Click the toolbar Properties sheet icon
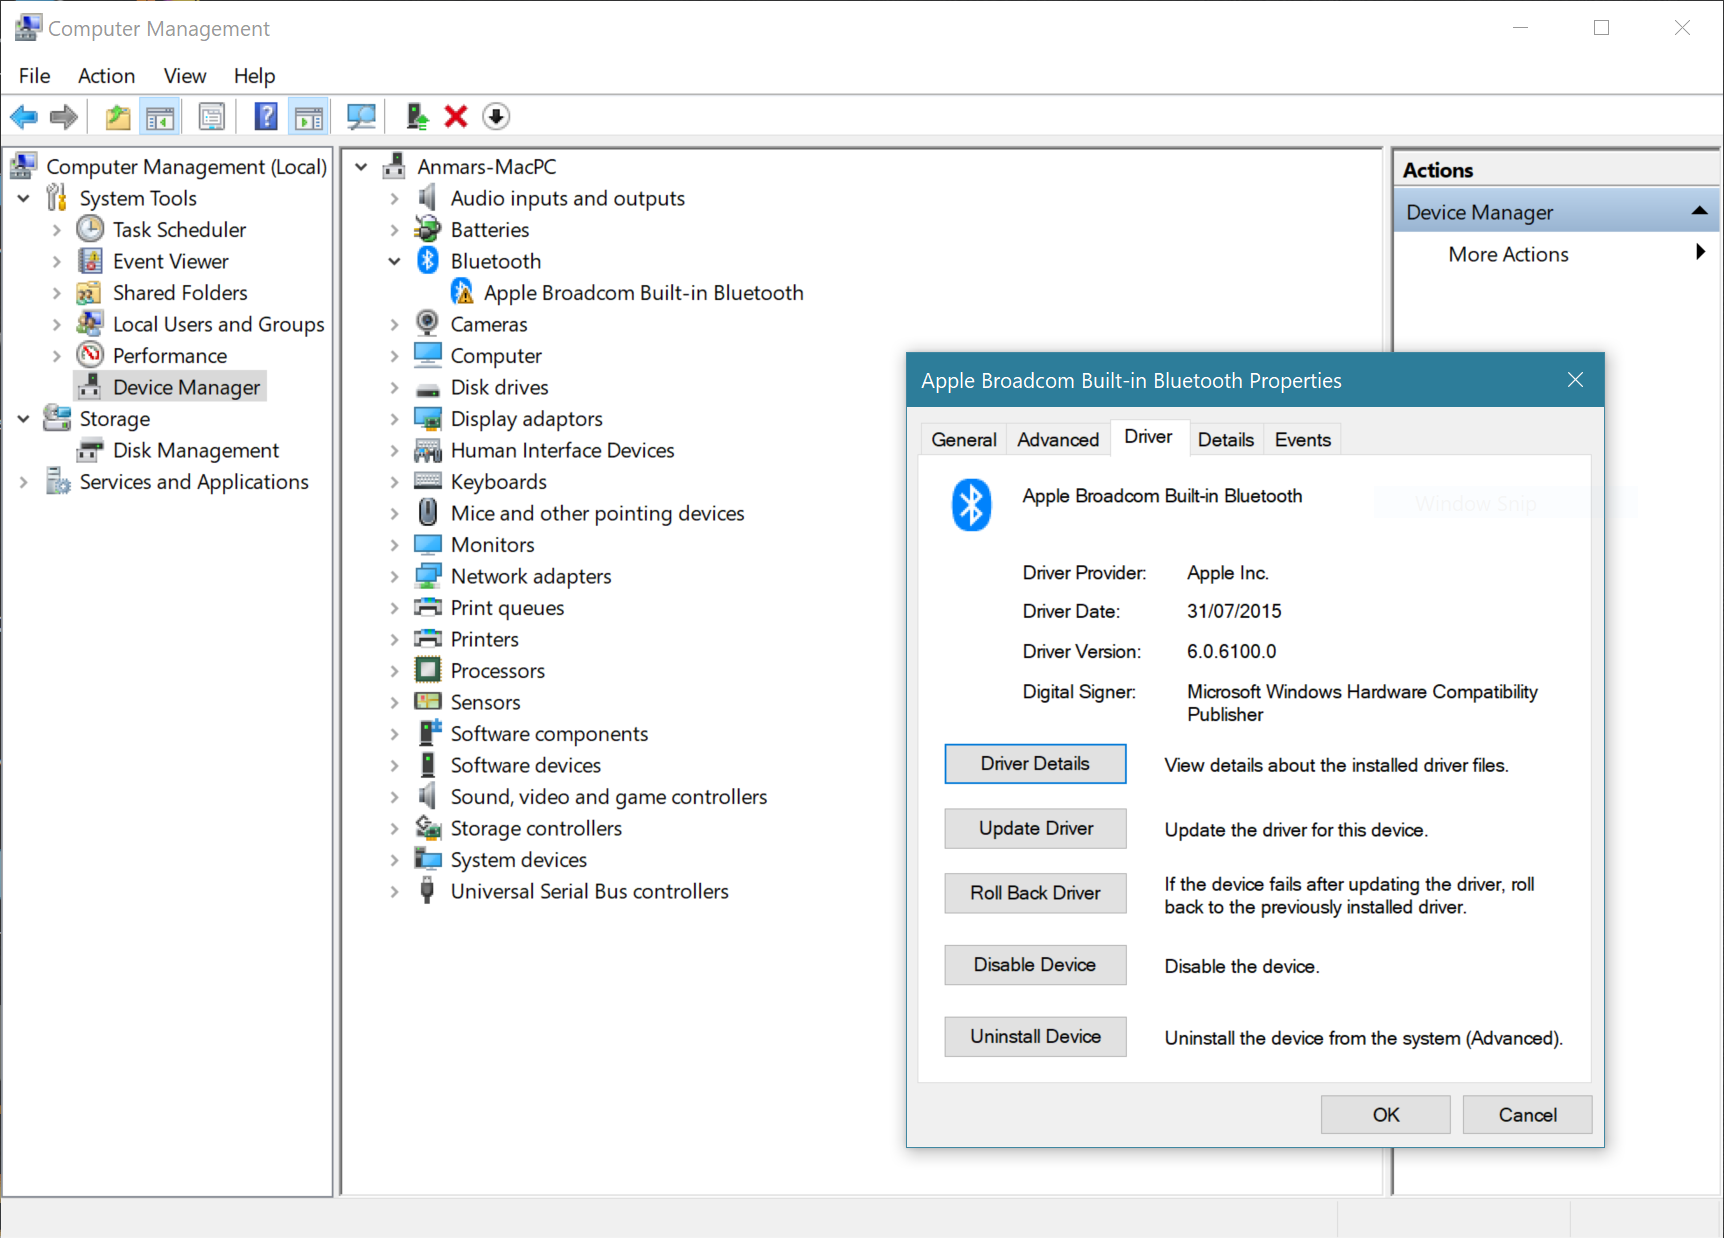 click(212, 117)
